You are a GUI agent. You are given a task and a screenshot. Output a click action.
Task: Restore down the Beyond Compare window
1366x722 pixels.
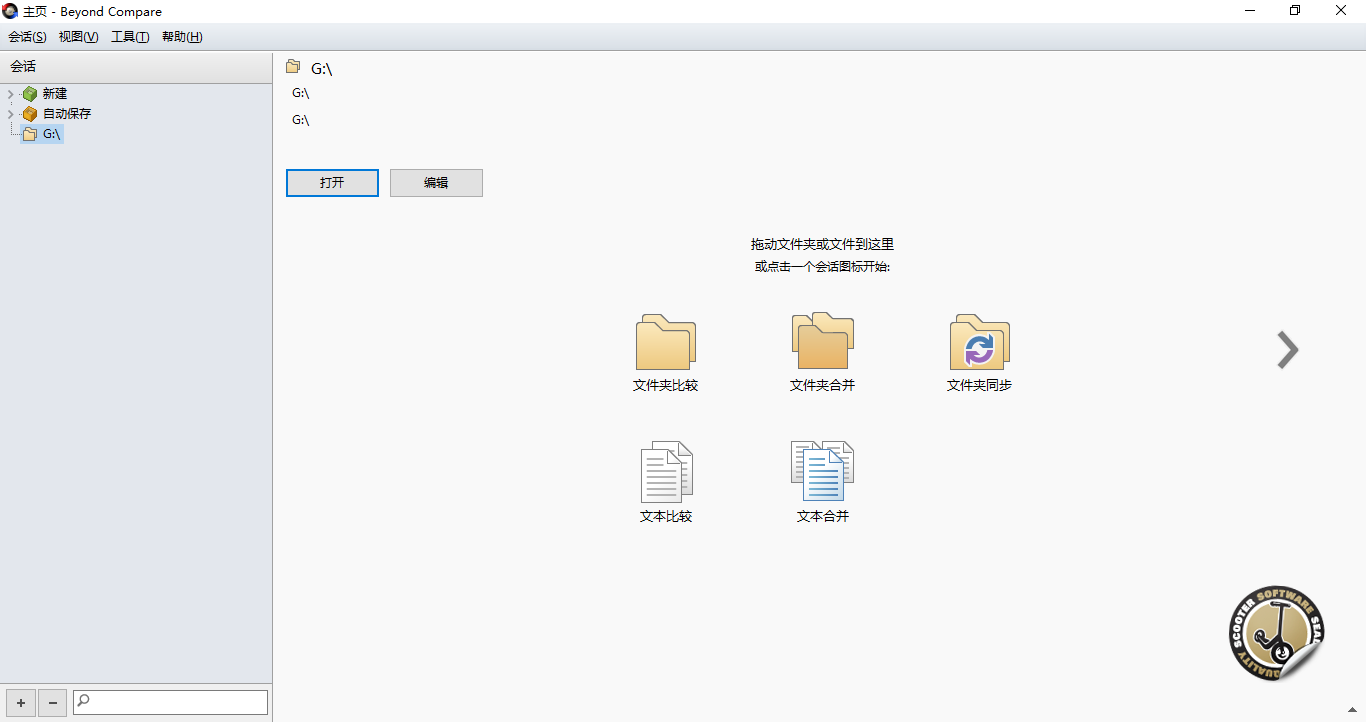(1295, 11)
